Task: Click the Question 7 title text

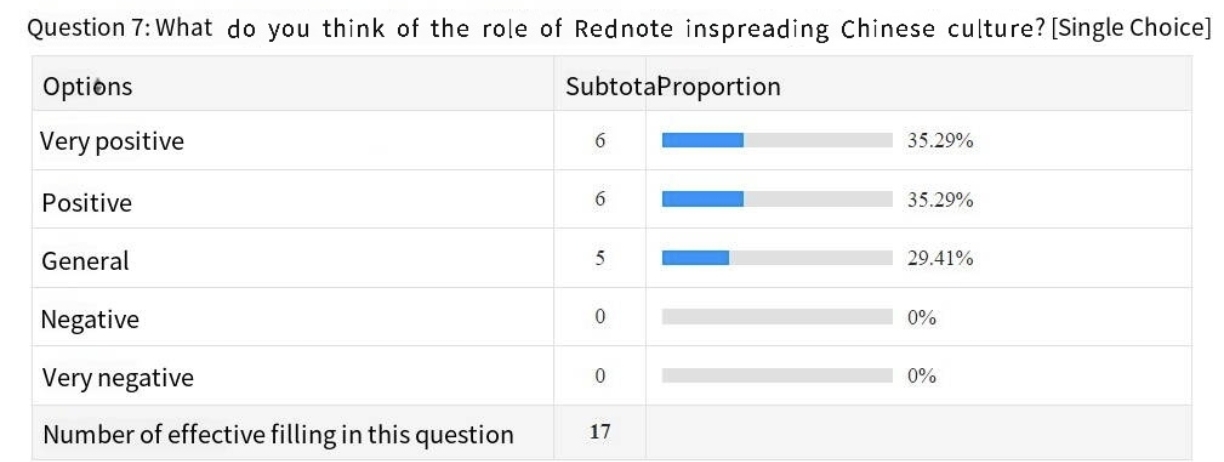Action: click(612, 27)
